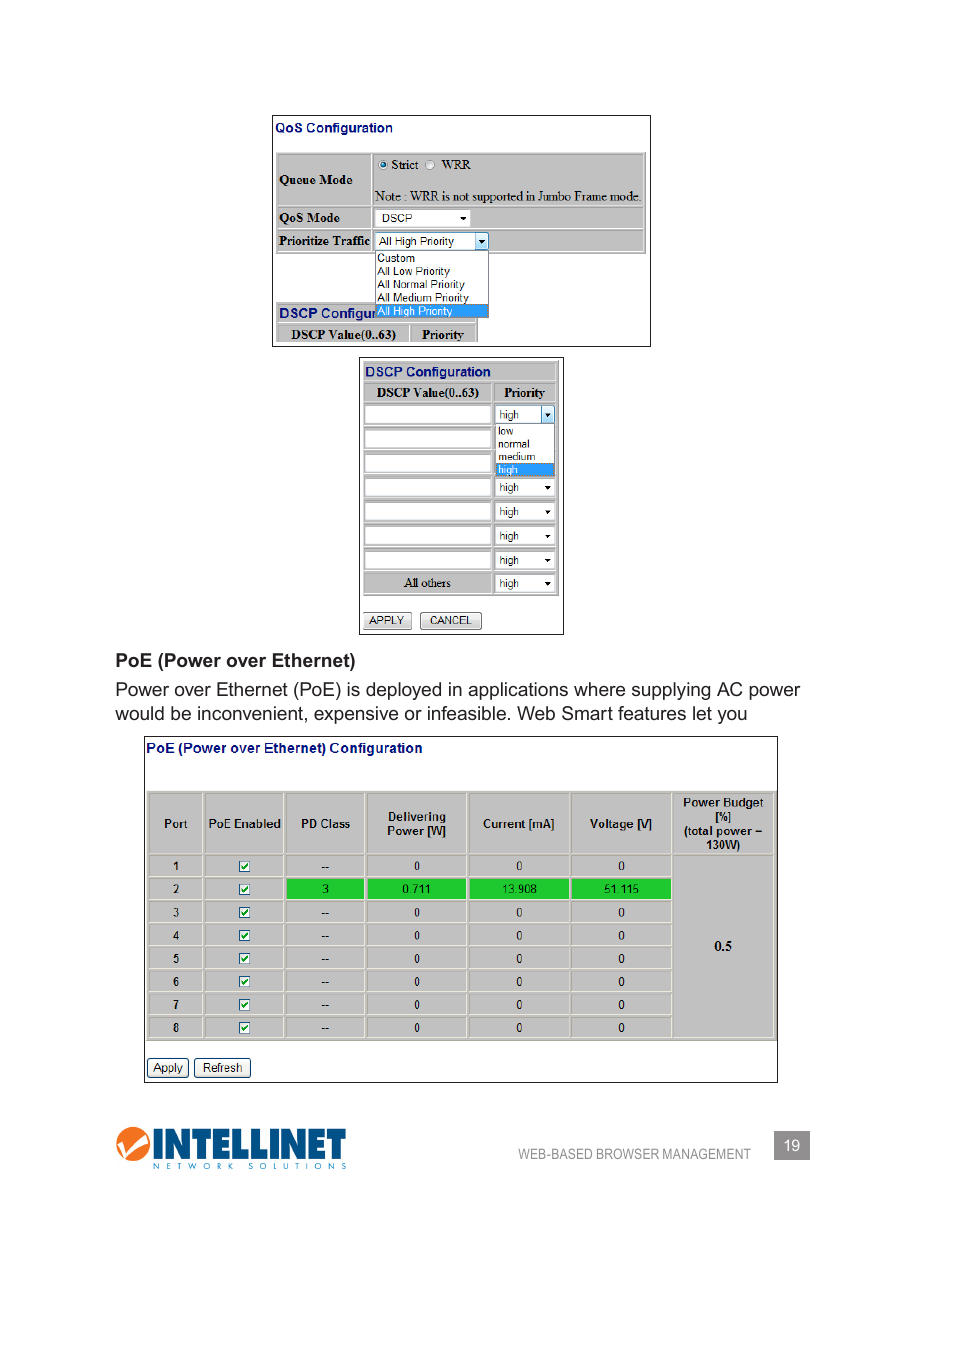Choose Custom in Prioritize Traffic list
The width and height of the screenshot is (954, 1350).
396,258
